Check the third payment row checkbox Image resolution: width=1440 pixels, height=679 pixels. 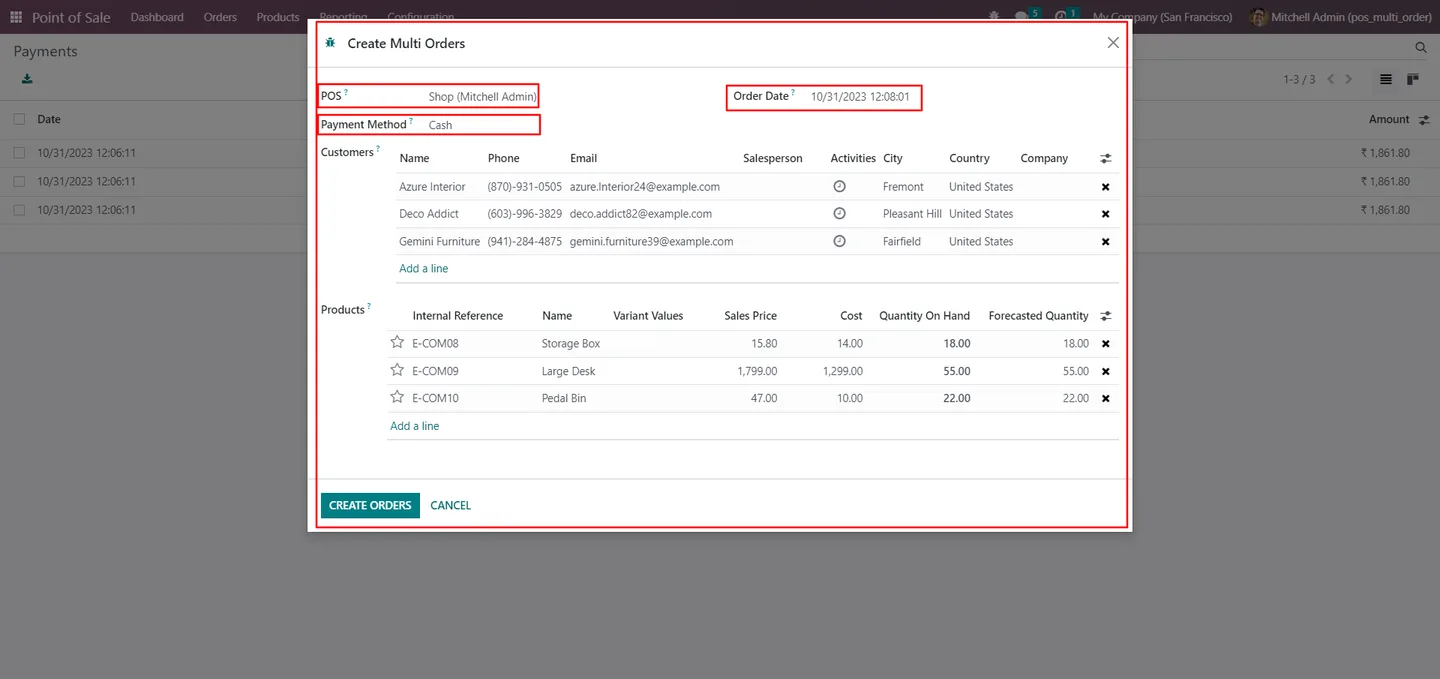coord(19,210)
